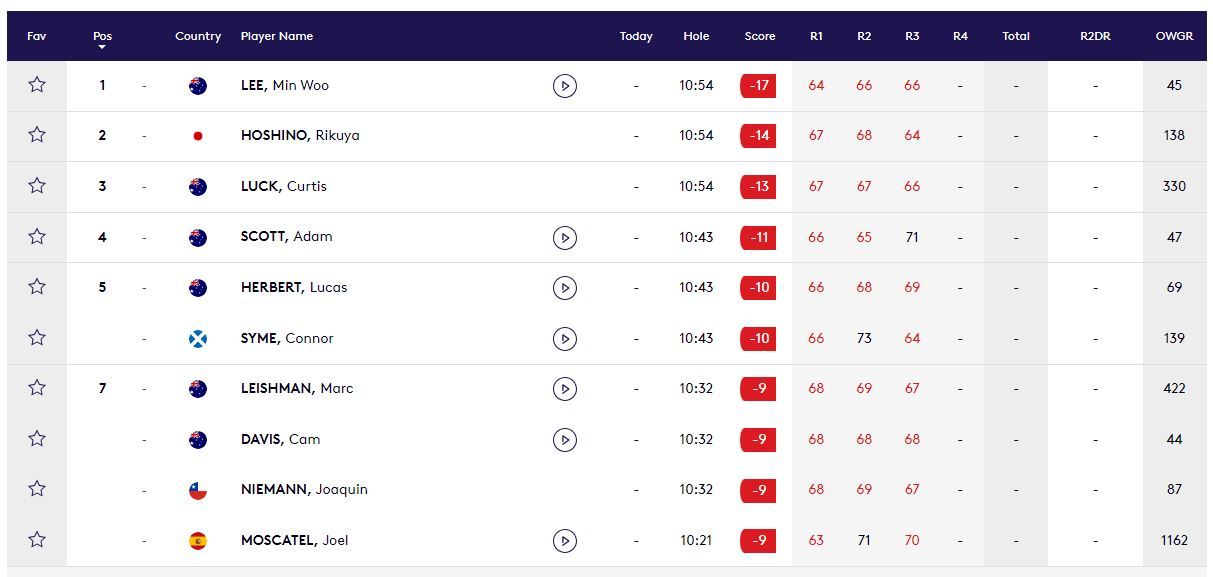This screenshot has width=1213, height=577.
Task: Open SCOTT, Adam player profile link
Action: click(x=286, y=237)
